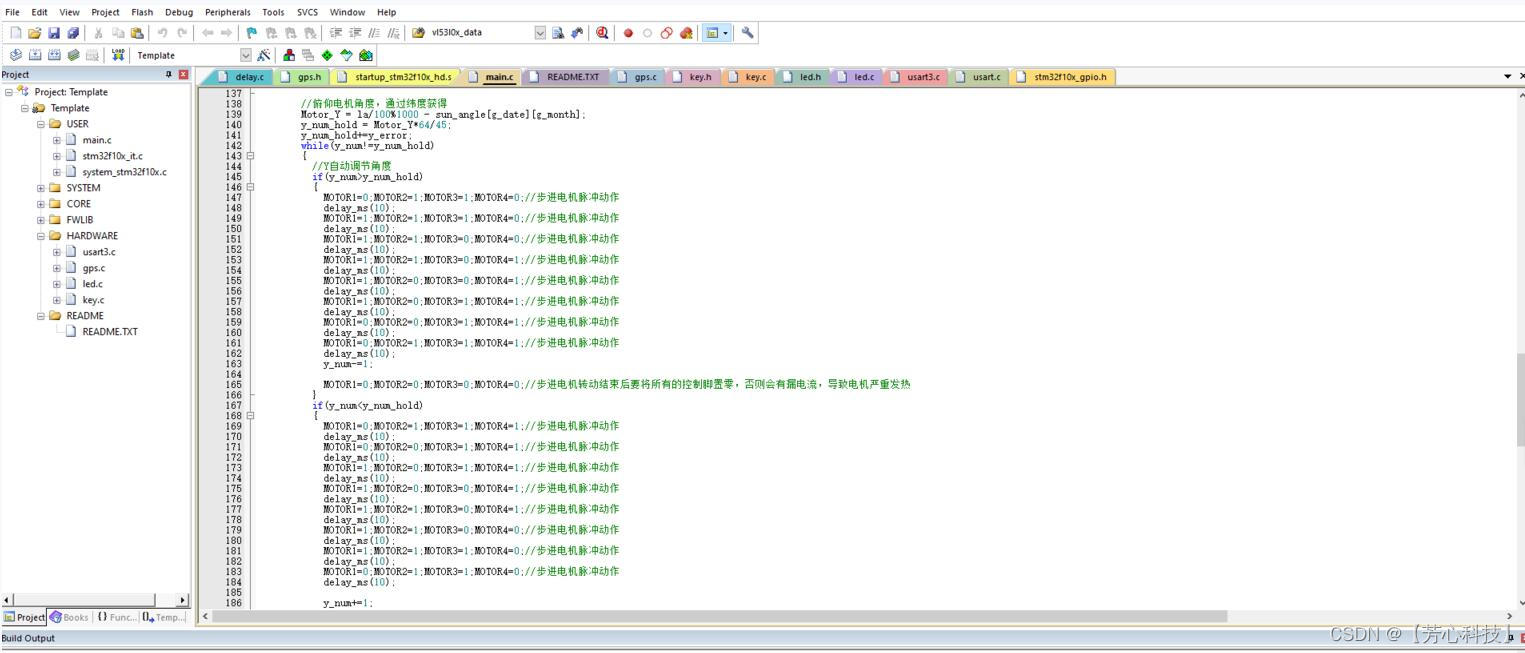This screenshot has height=653, width=1525.
Task: Select stm32f10x_it.c in project tree
Action: click(x=112, y=156)
